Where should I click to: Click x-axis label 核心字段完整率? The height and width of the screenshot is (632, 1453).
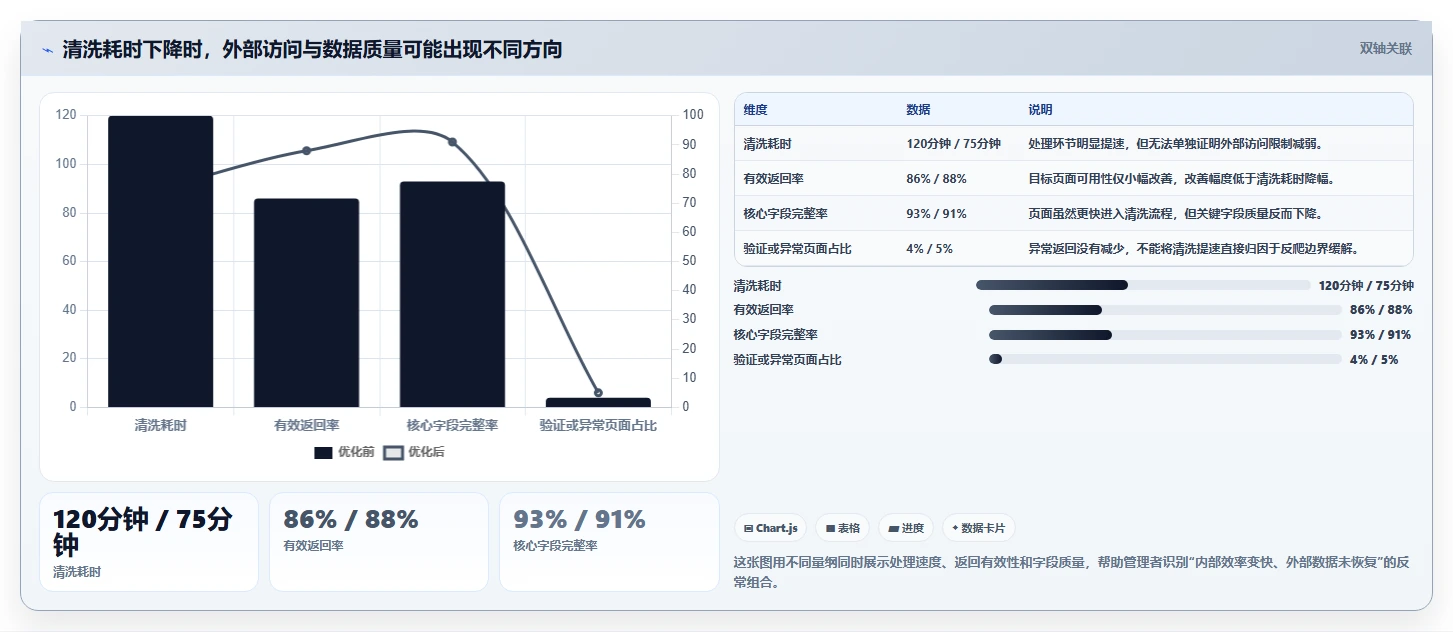pyautogui.click(x=452, y=425)
